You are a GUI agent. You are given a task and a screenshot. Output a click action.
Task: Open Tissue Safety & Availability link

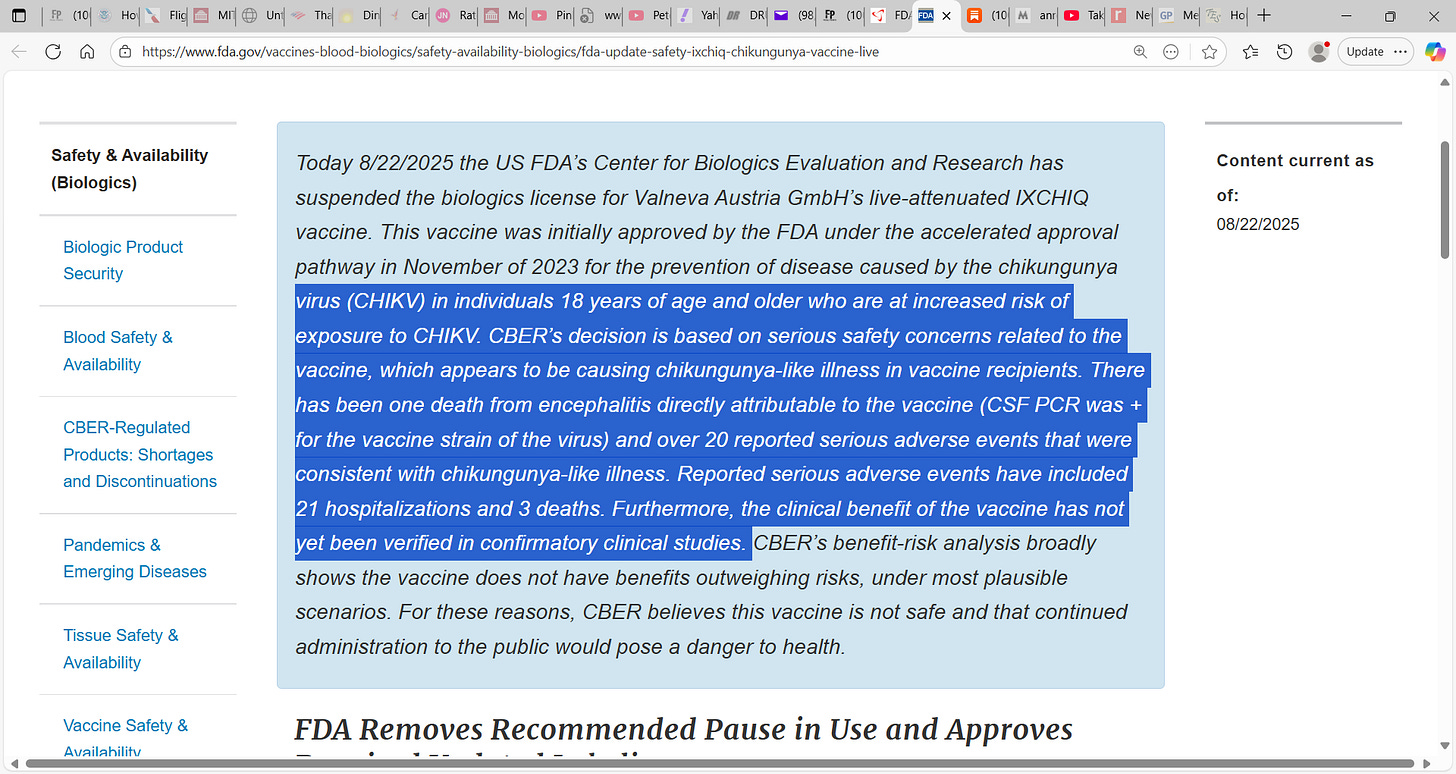121,649
